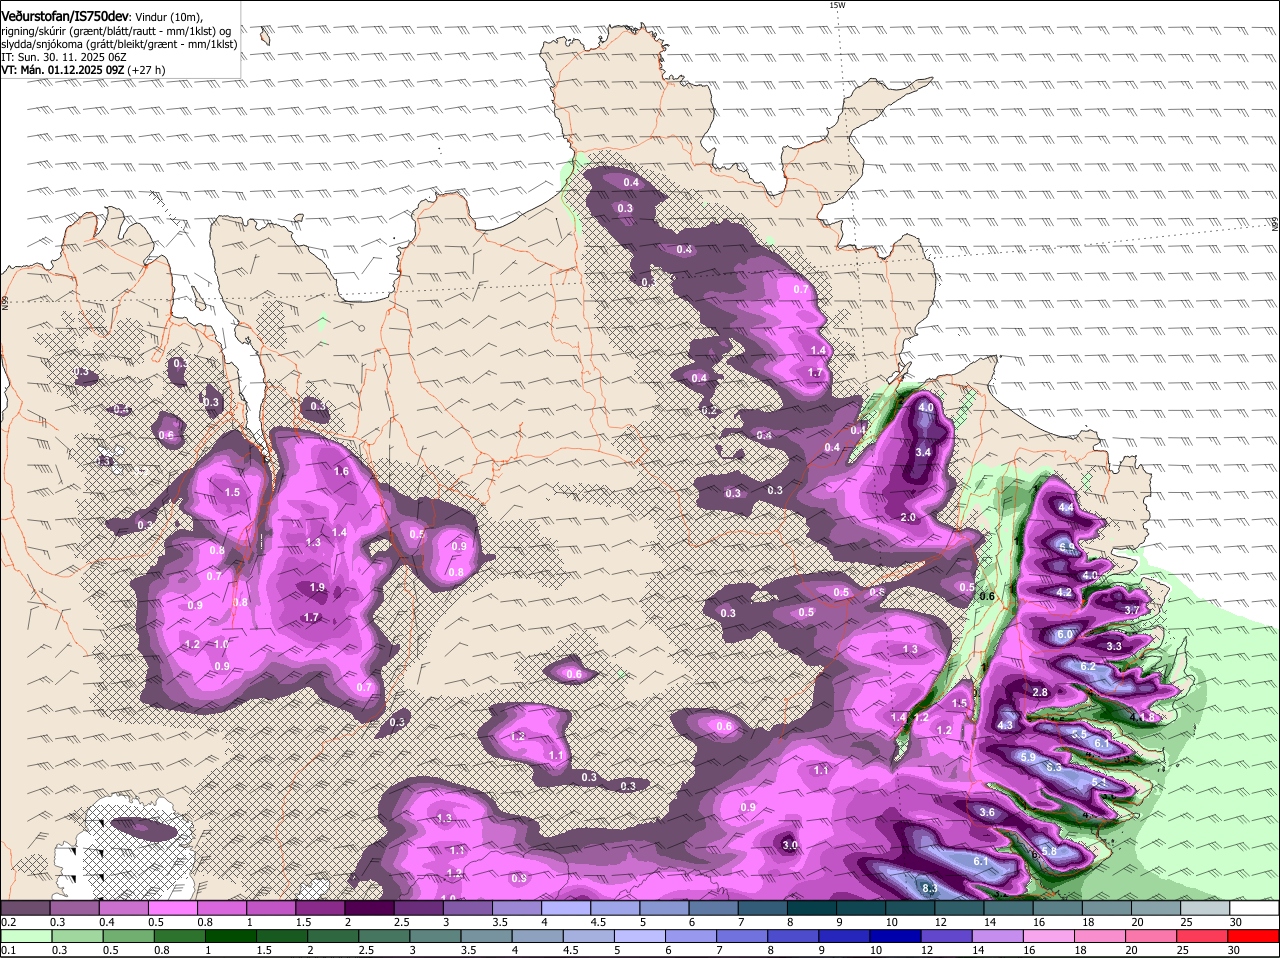Click the black 0.6 value on map

tap(988, 596)
